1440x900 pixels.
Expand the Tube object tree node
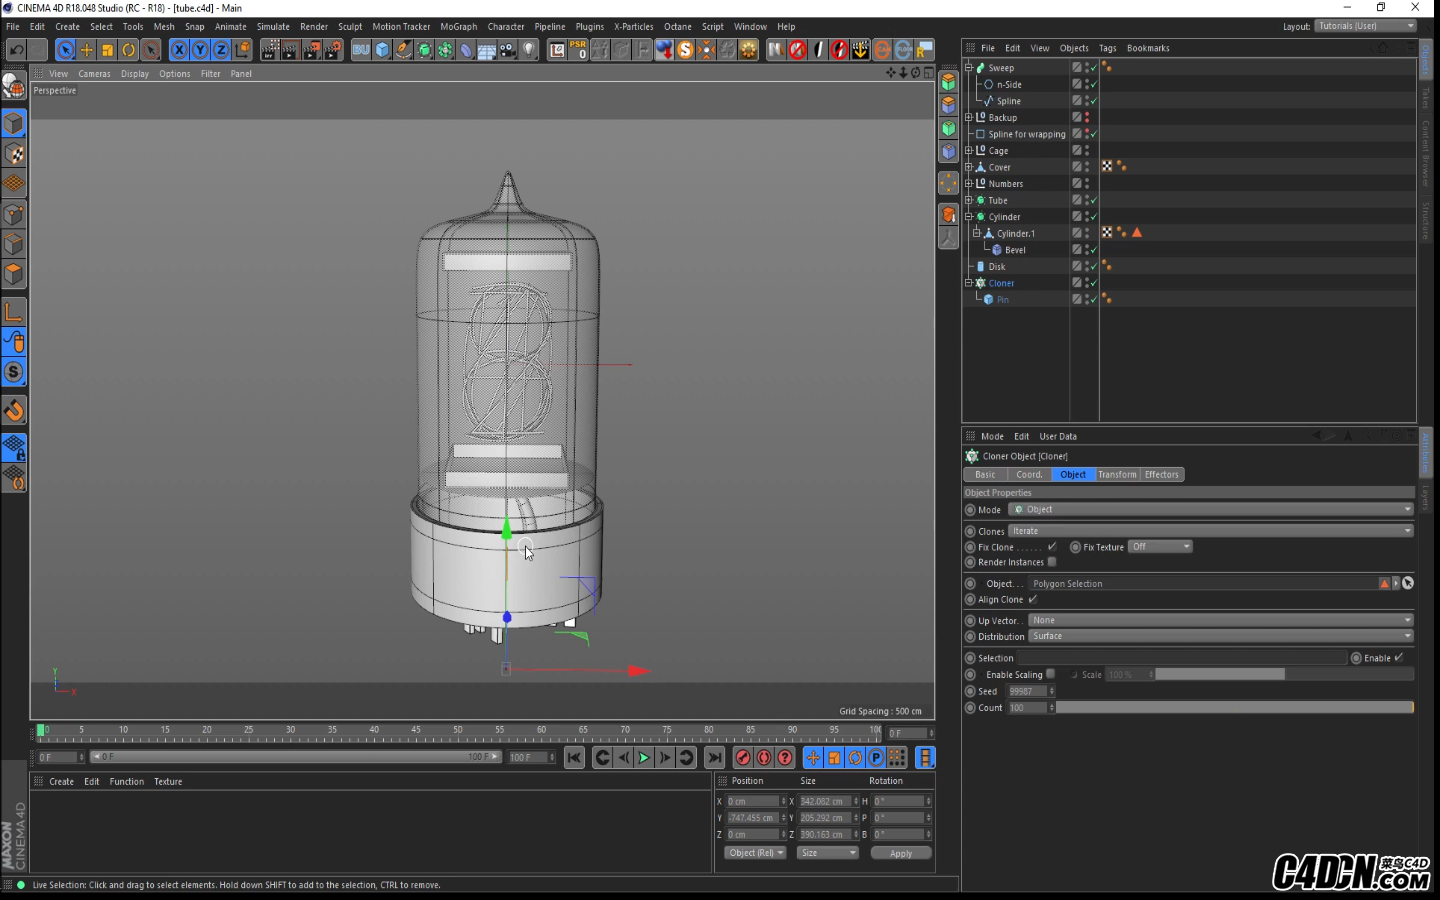point(968,200)
